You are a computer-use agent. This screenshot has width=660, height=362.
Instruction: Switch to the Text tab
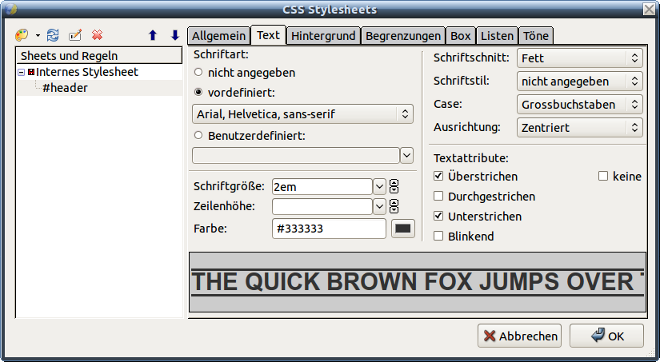[x=269, y=35]
